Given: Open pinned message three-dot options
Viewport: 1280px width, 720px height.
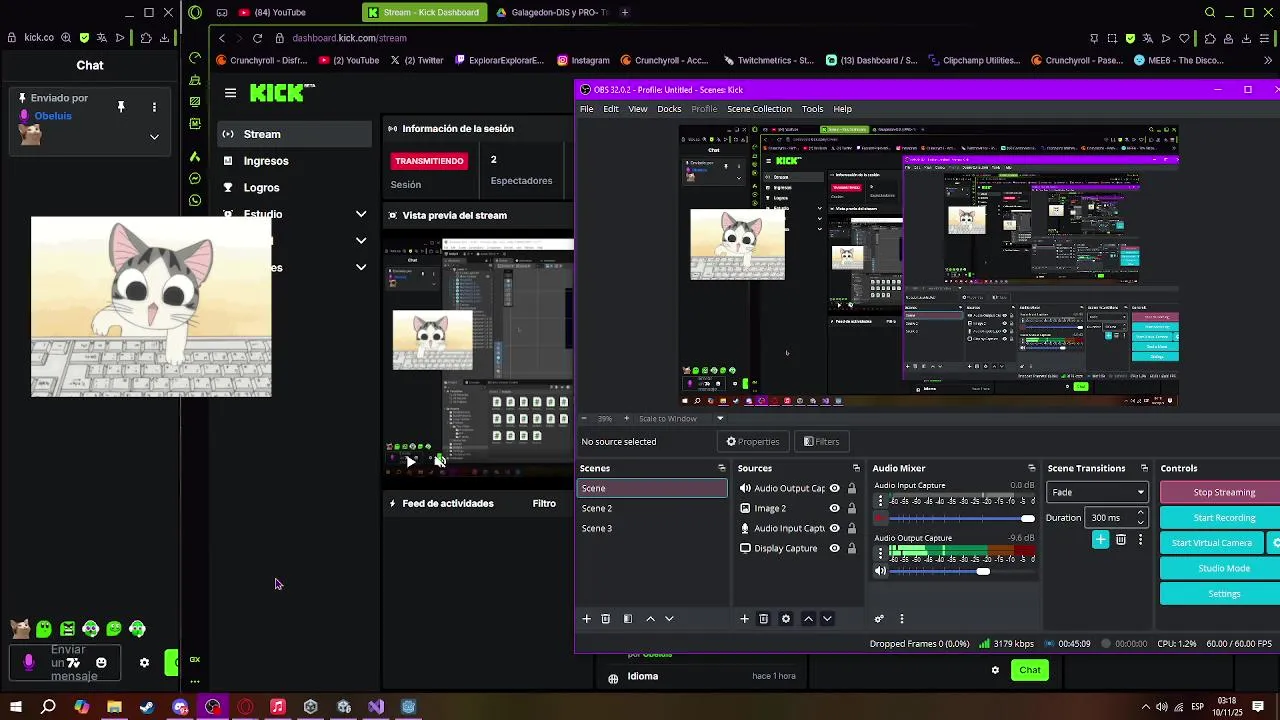Looking at the screenshot, I should click(x=154, y=107).
